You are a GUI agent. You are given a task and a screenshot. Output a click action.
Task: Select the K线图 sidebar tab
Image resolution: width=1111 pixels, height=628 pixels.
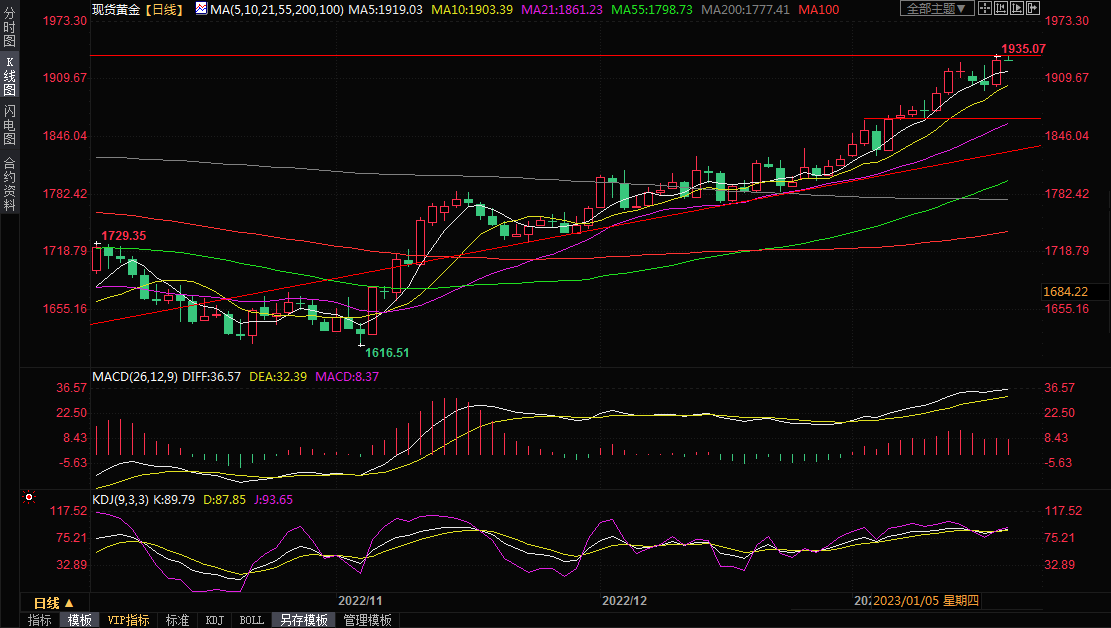(x=10, y=76)
